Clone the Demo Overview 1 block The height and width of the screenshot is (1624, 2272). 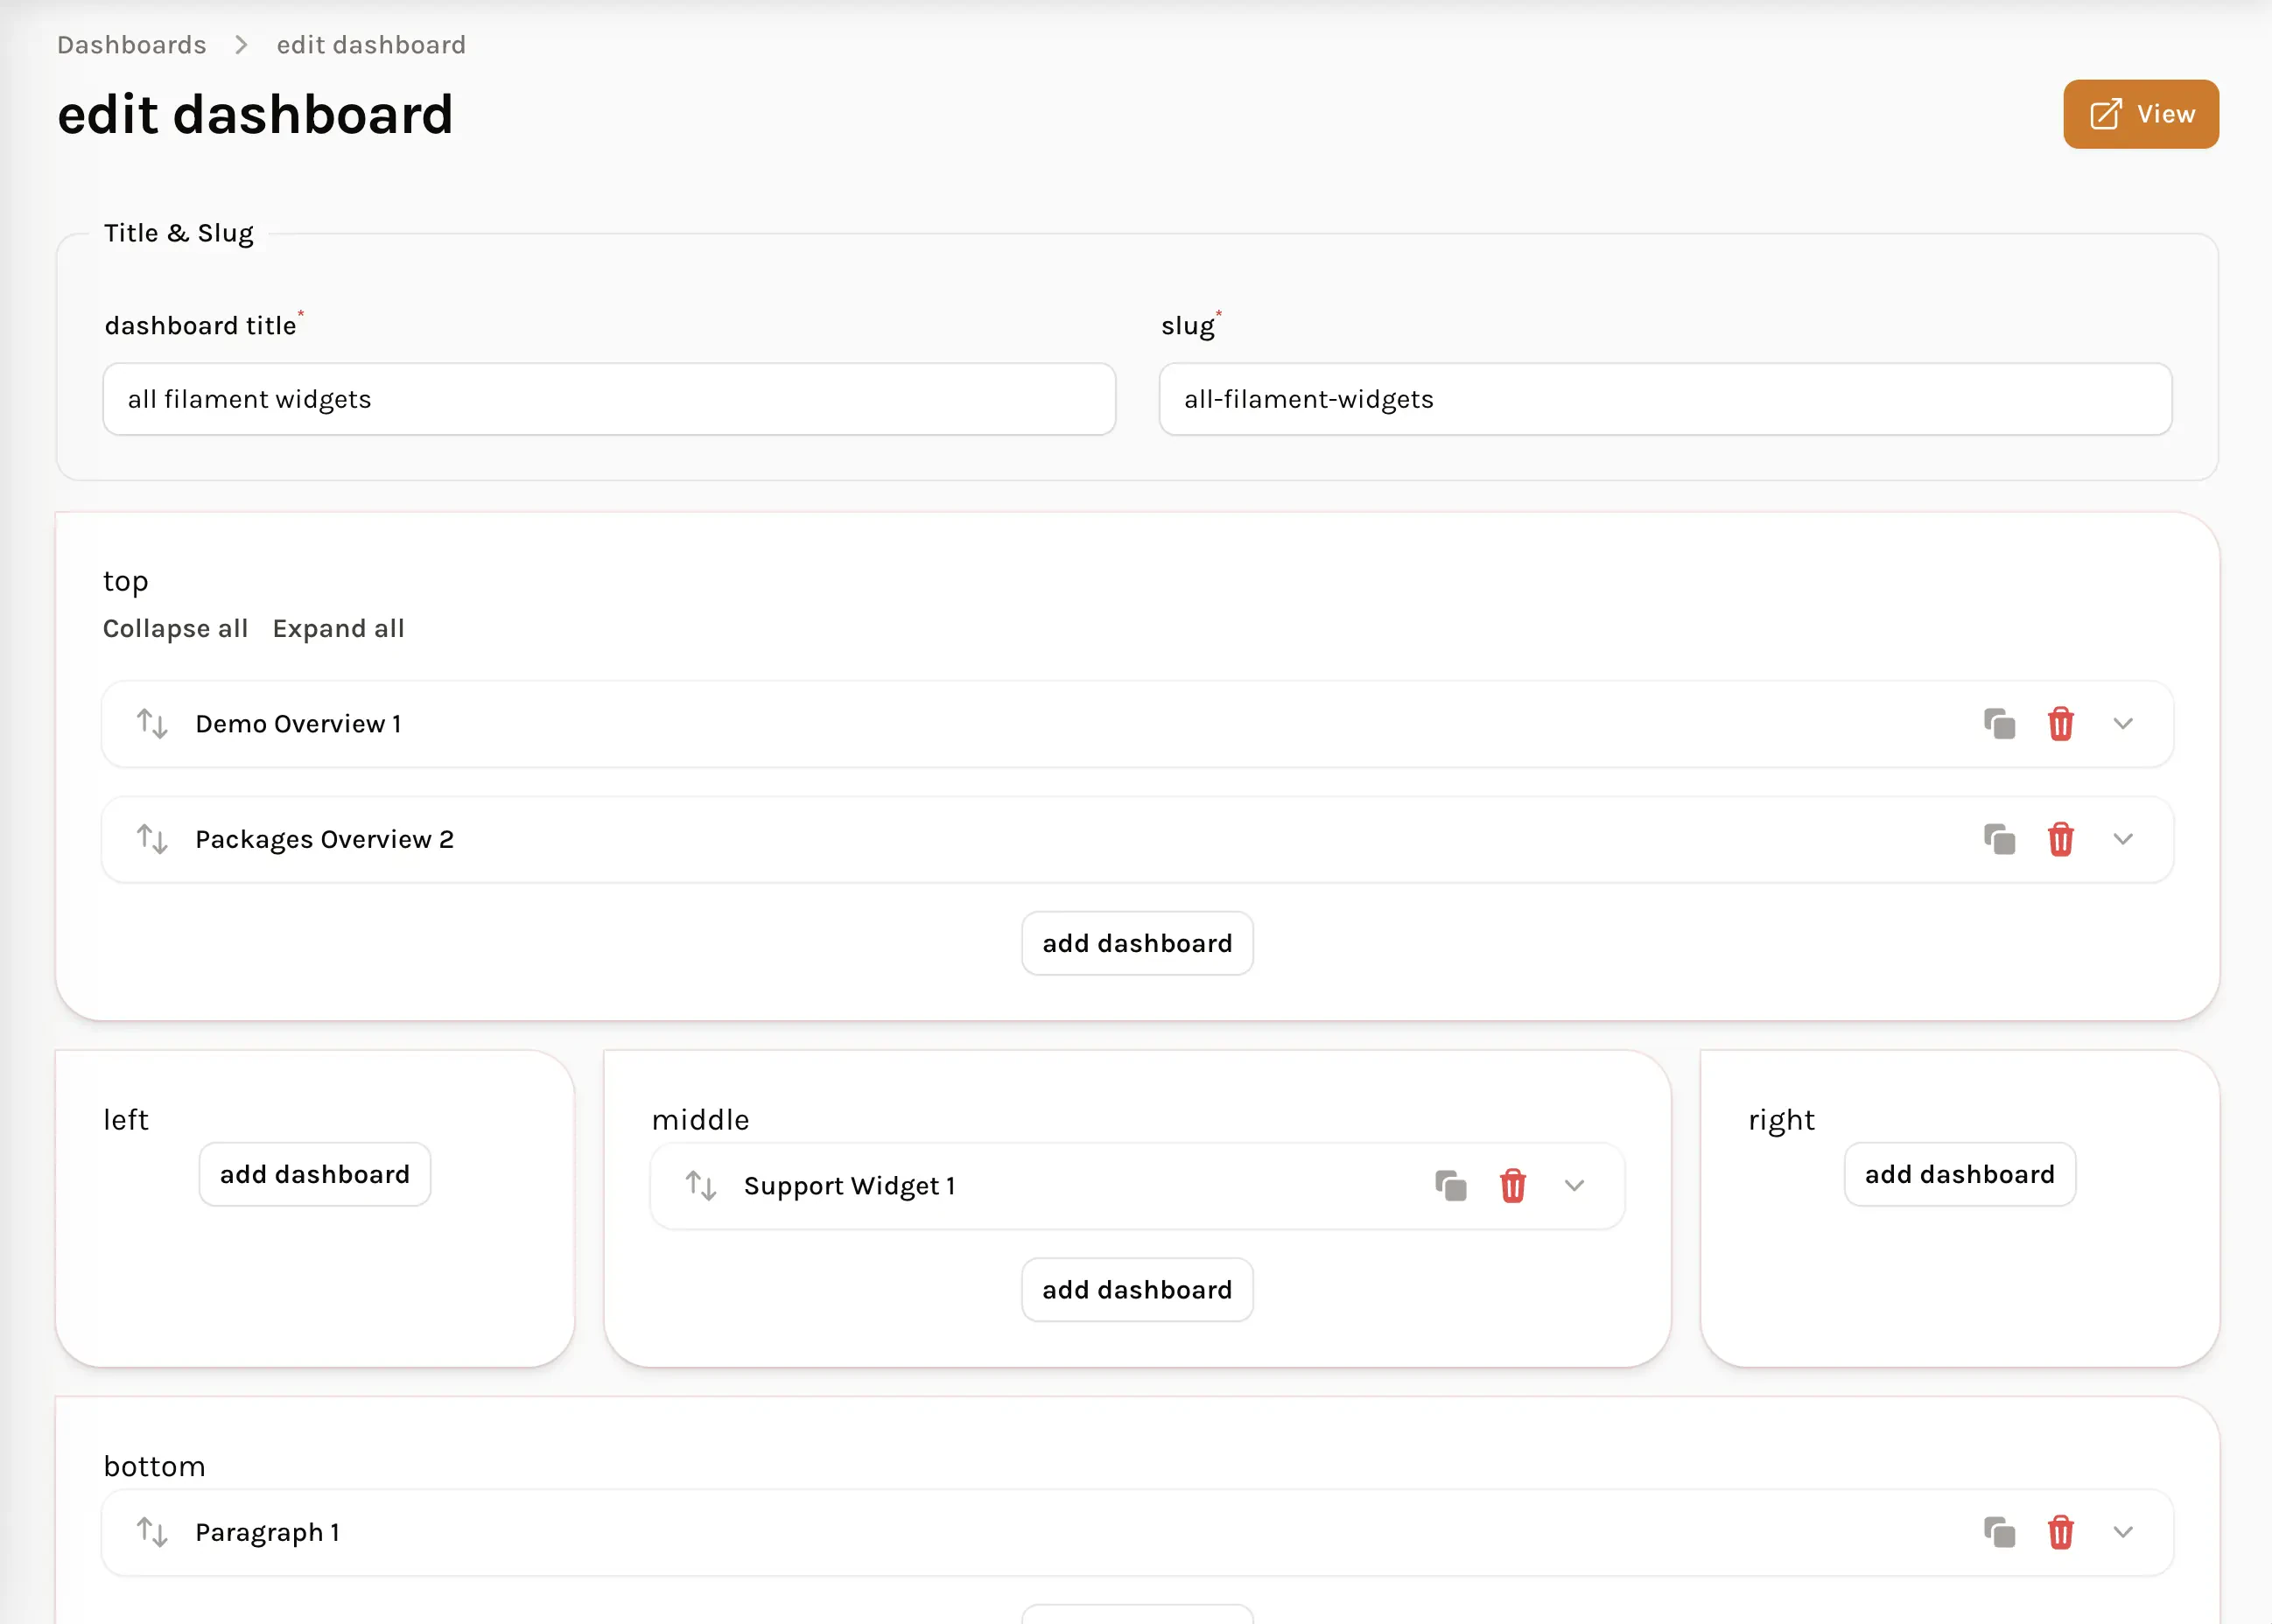(x=1999, y=724)
